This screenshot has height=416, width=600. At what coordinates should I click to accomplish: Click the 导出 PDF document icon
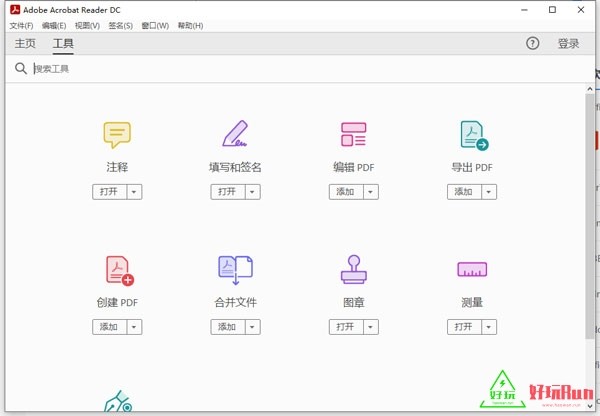click(x=474, y=135)
